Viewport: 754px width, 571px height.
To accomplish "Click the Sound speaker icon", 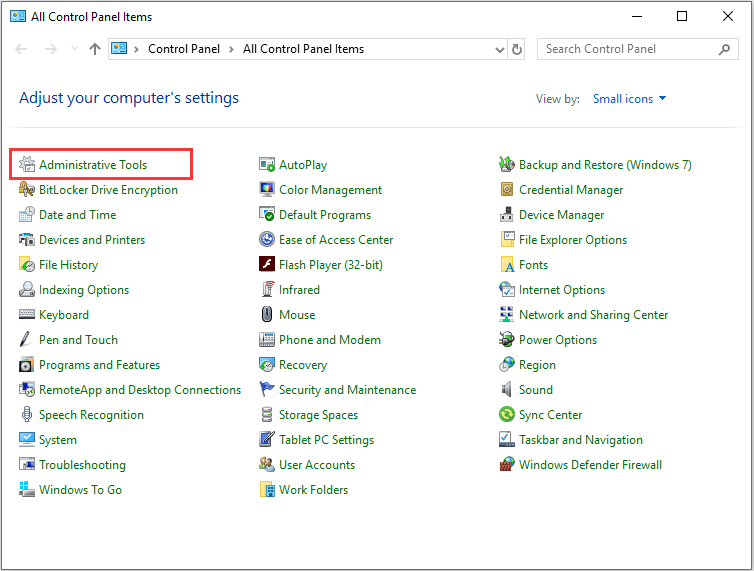I will click(506, 390).
